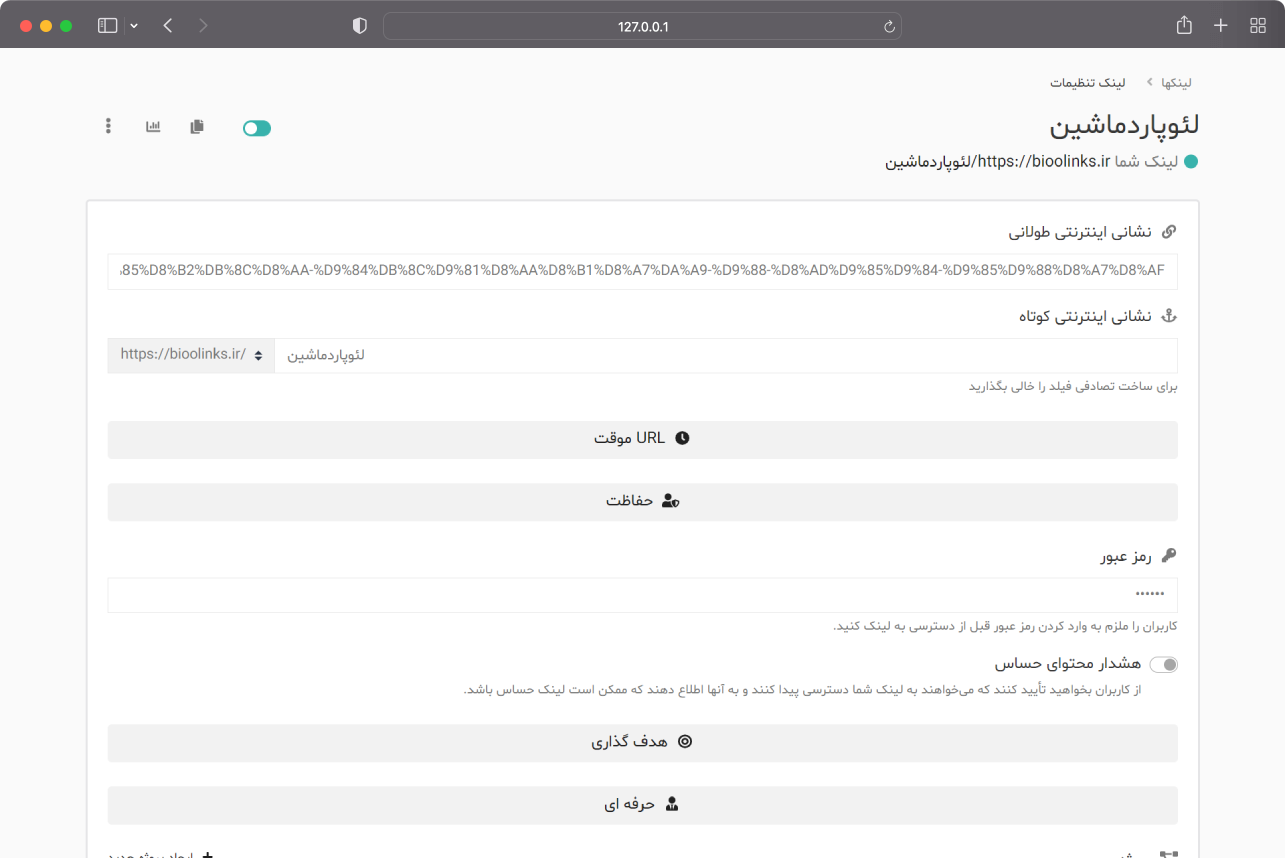Open link statistics chart icon
The height and width of the screenshot is (858, 1285).
153,126
